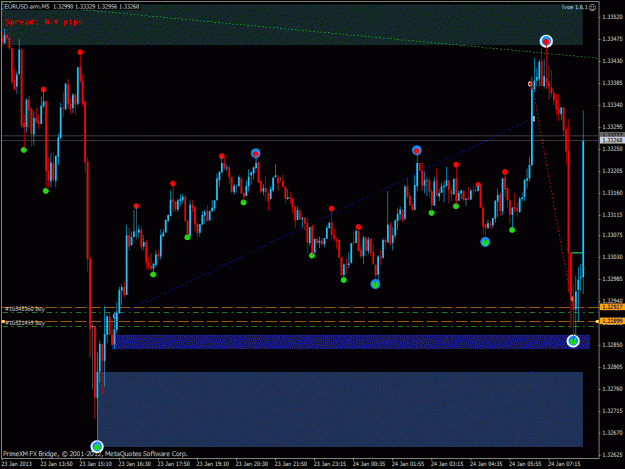The height and width of the screenshot is (469, 625).
Task: Click the orange 1.32937 order price tag
Action: 612,307
